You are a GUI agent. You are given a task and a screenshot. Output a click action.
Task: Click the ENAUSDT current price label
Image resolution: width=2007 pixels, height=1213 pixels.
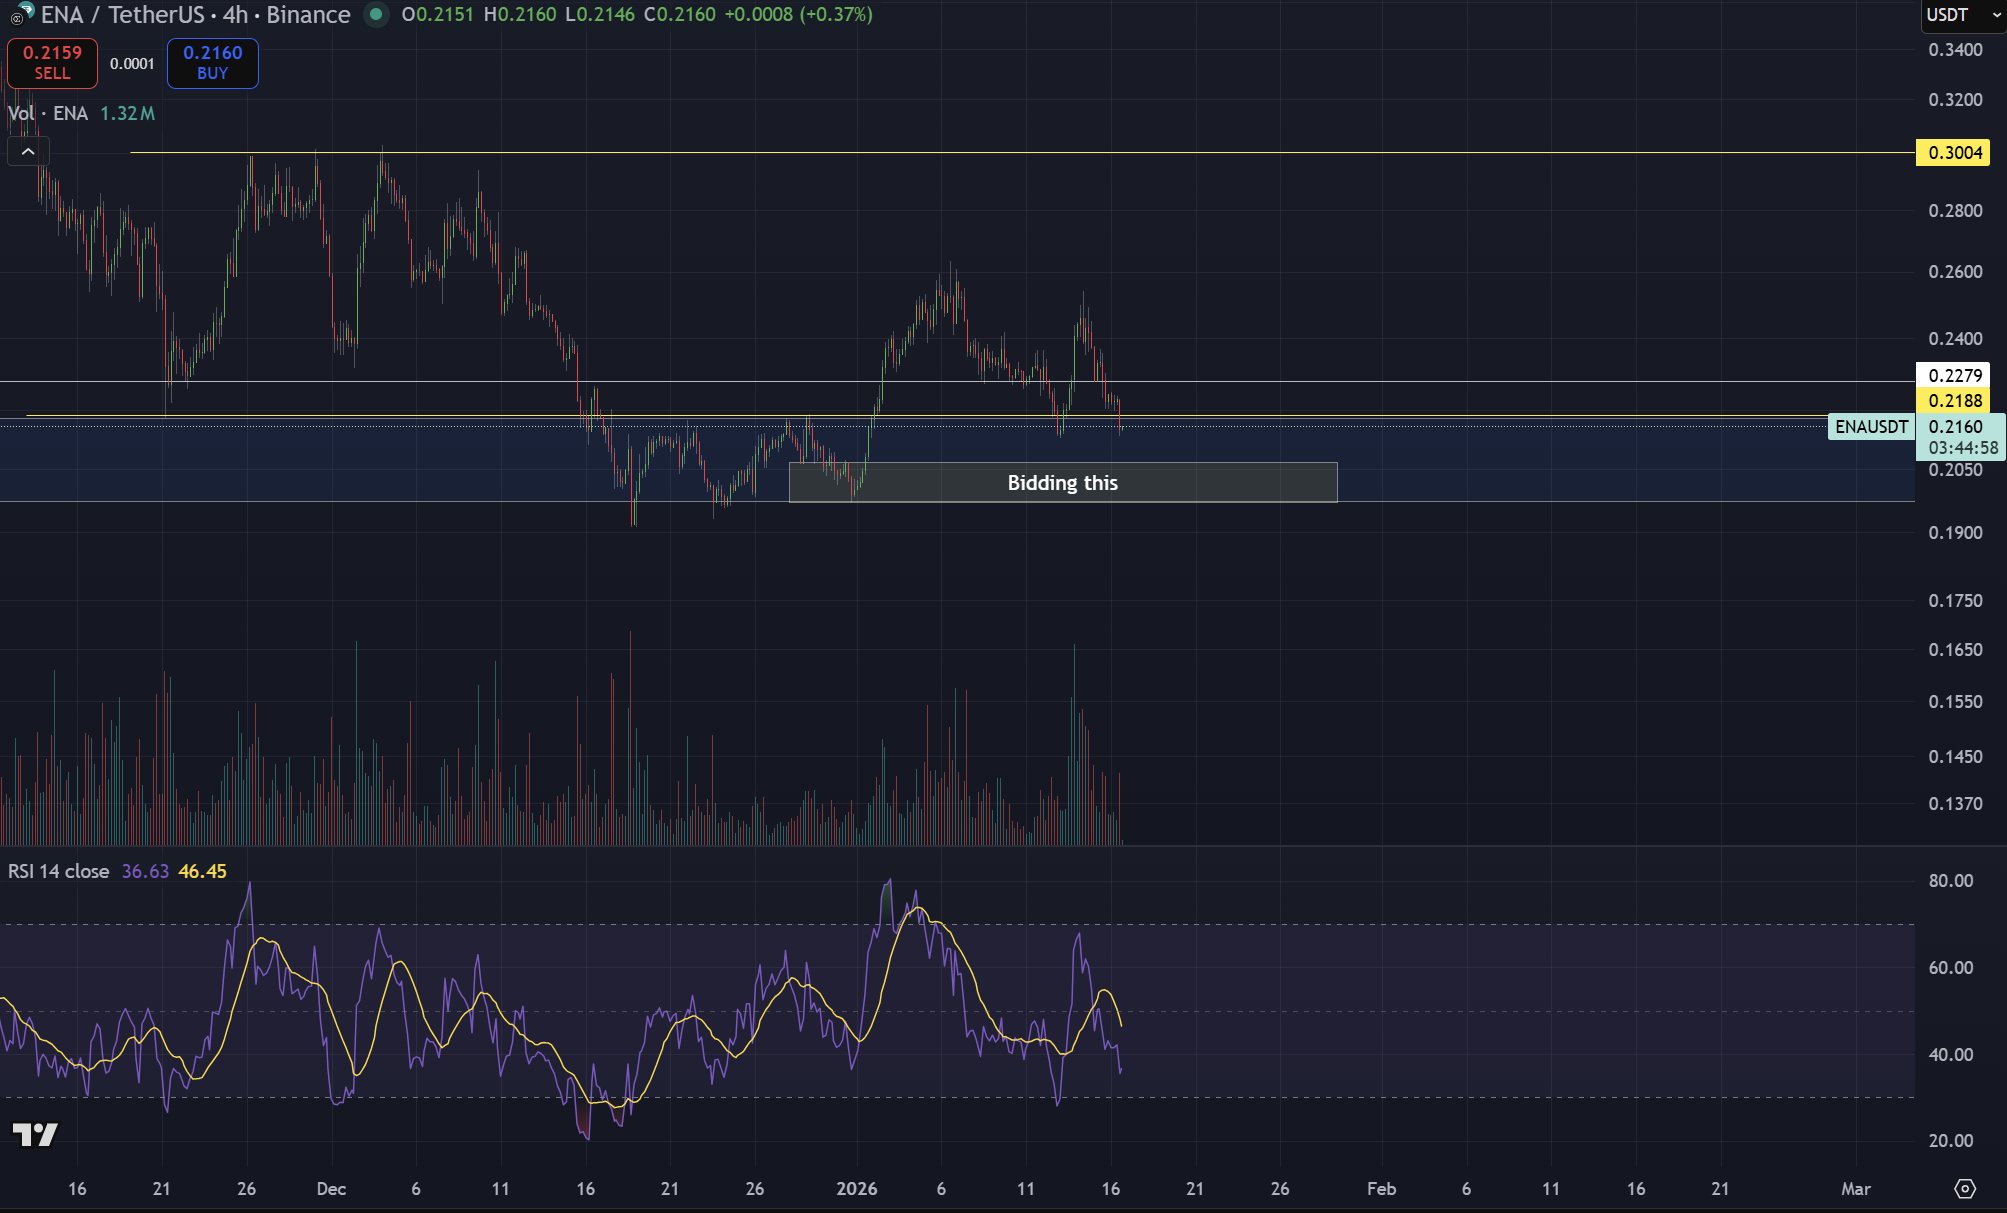pos(1871,427)
